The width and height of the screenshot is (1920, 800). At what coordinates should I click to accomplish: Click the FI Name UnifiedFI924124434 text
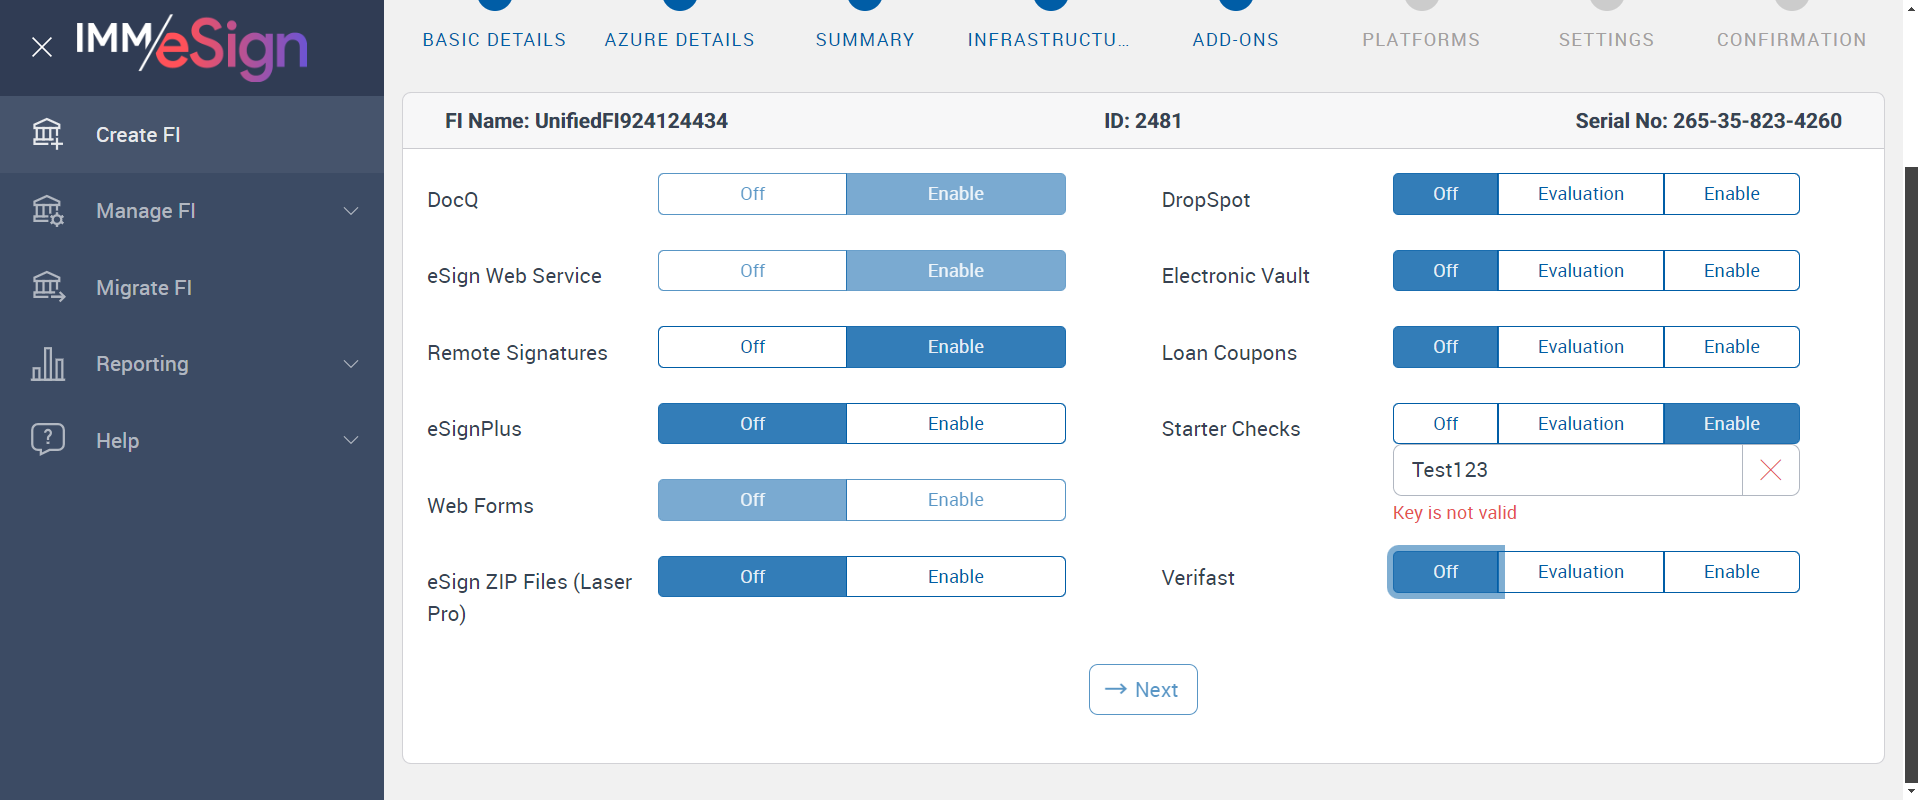click(x=586, y=121)
